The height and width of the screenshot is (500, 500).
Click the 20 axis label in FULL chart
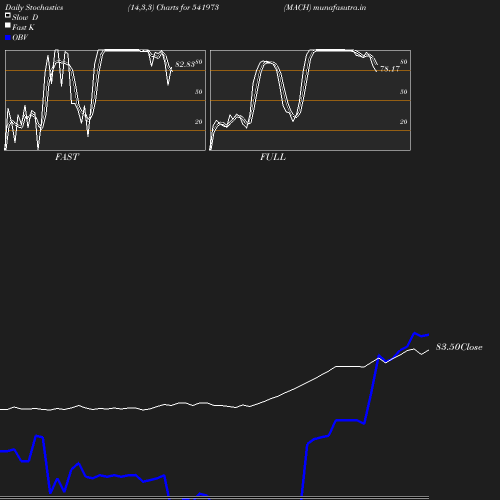tap(404, 122)
